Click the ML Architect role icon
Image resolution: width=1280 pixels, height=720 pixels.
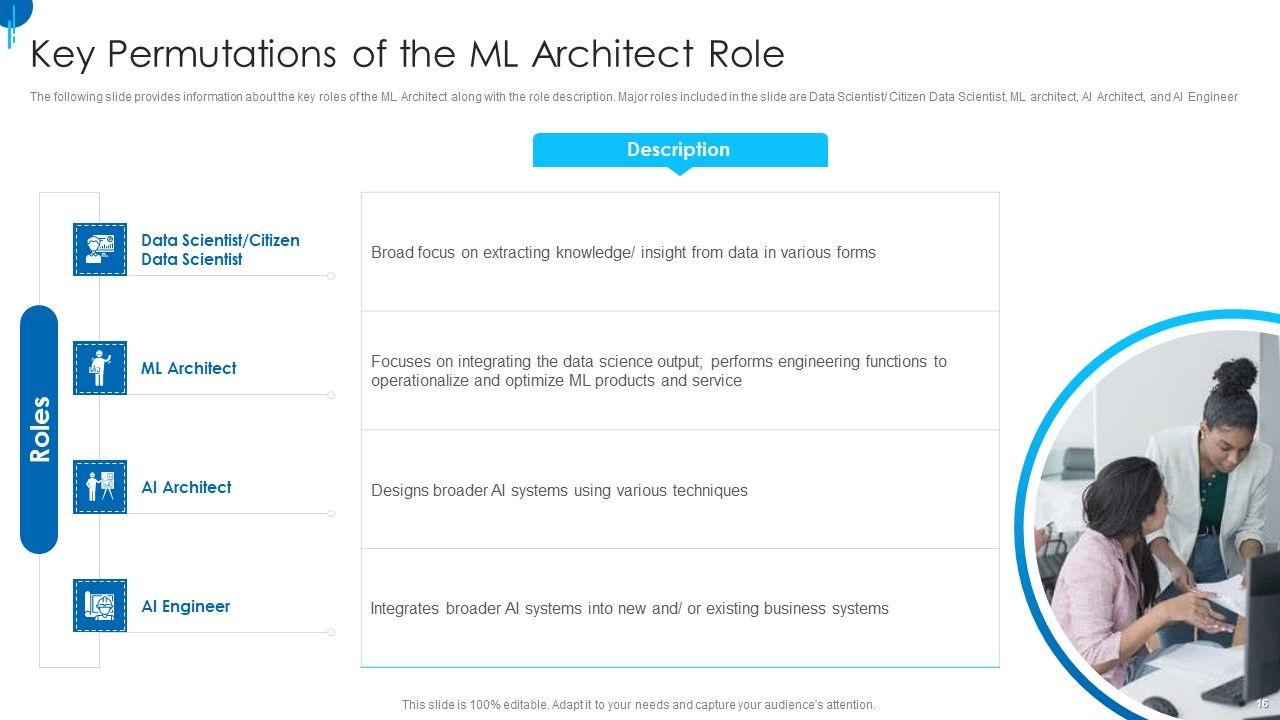click(100, 368)
